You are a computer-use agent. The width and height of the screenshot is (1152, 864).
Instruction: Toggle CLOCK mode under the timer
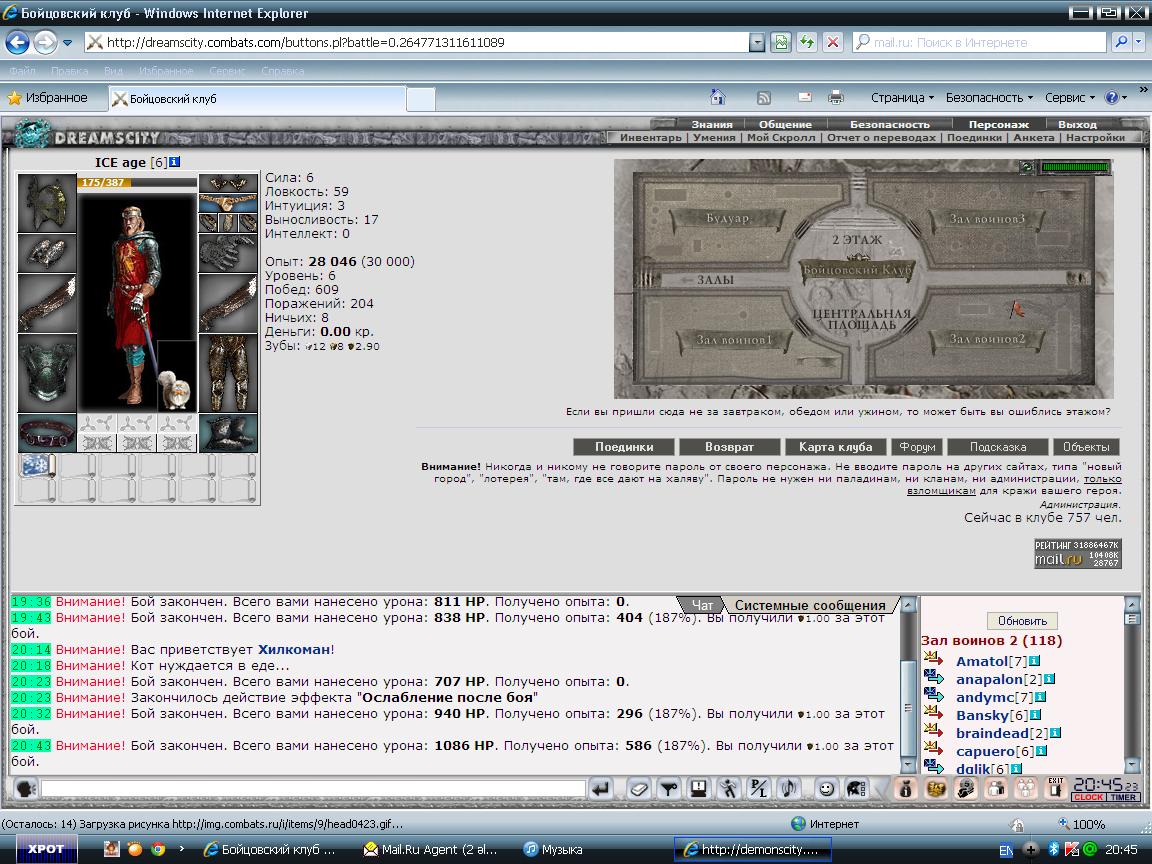(x=1088, y=797)
